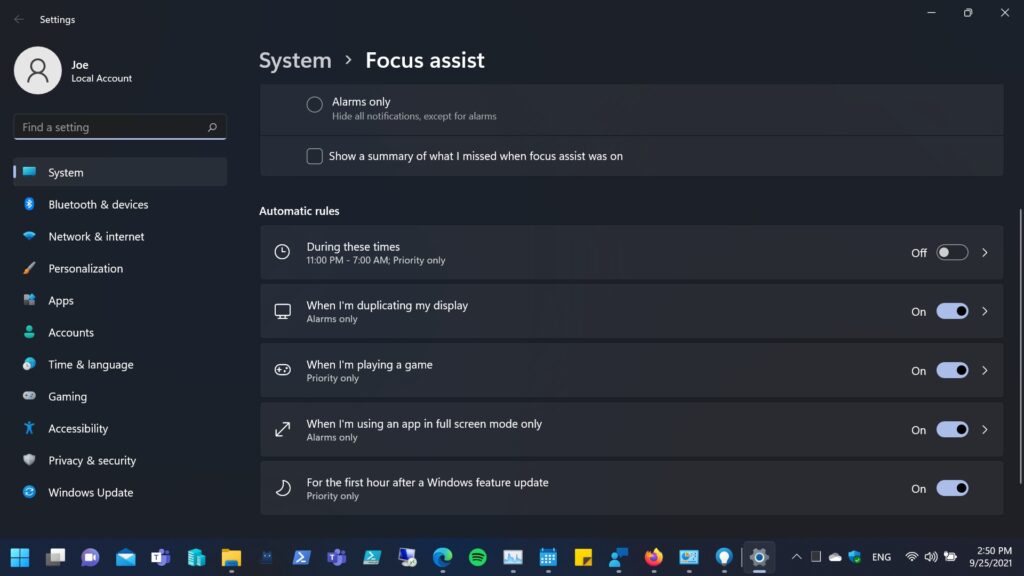Go to Bluetooth & devices settings
The image size is (1024, 576).
98,204
